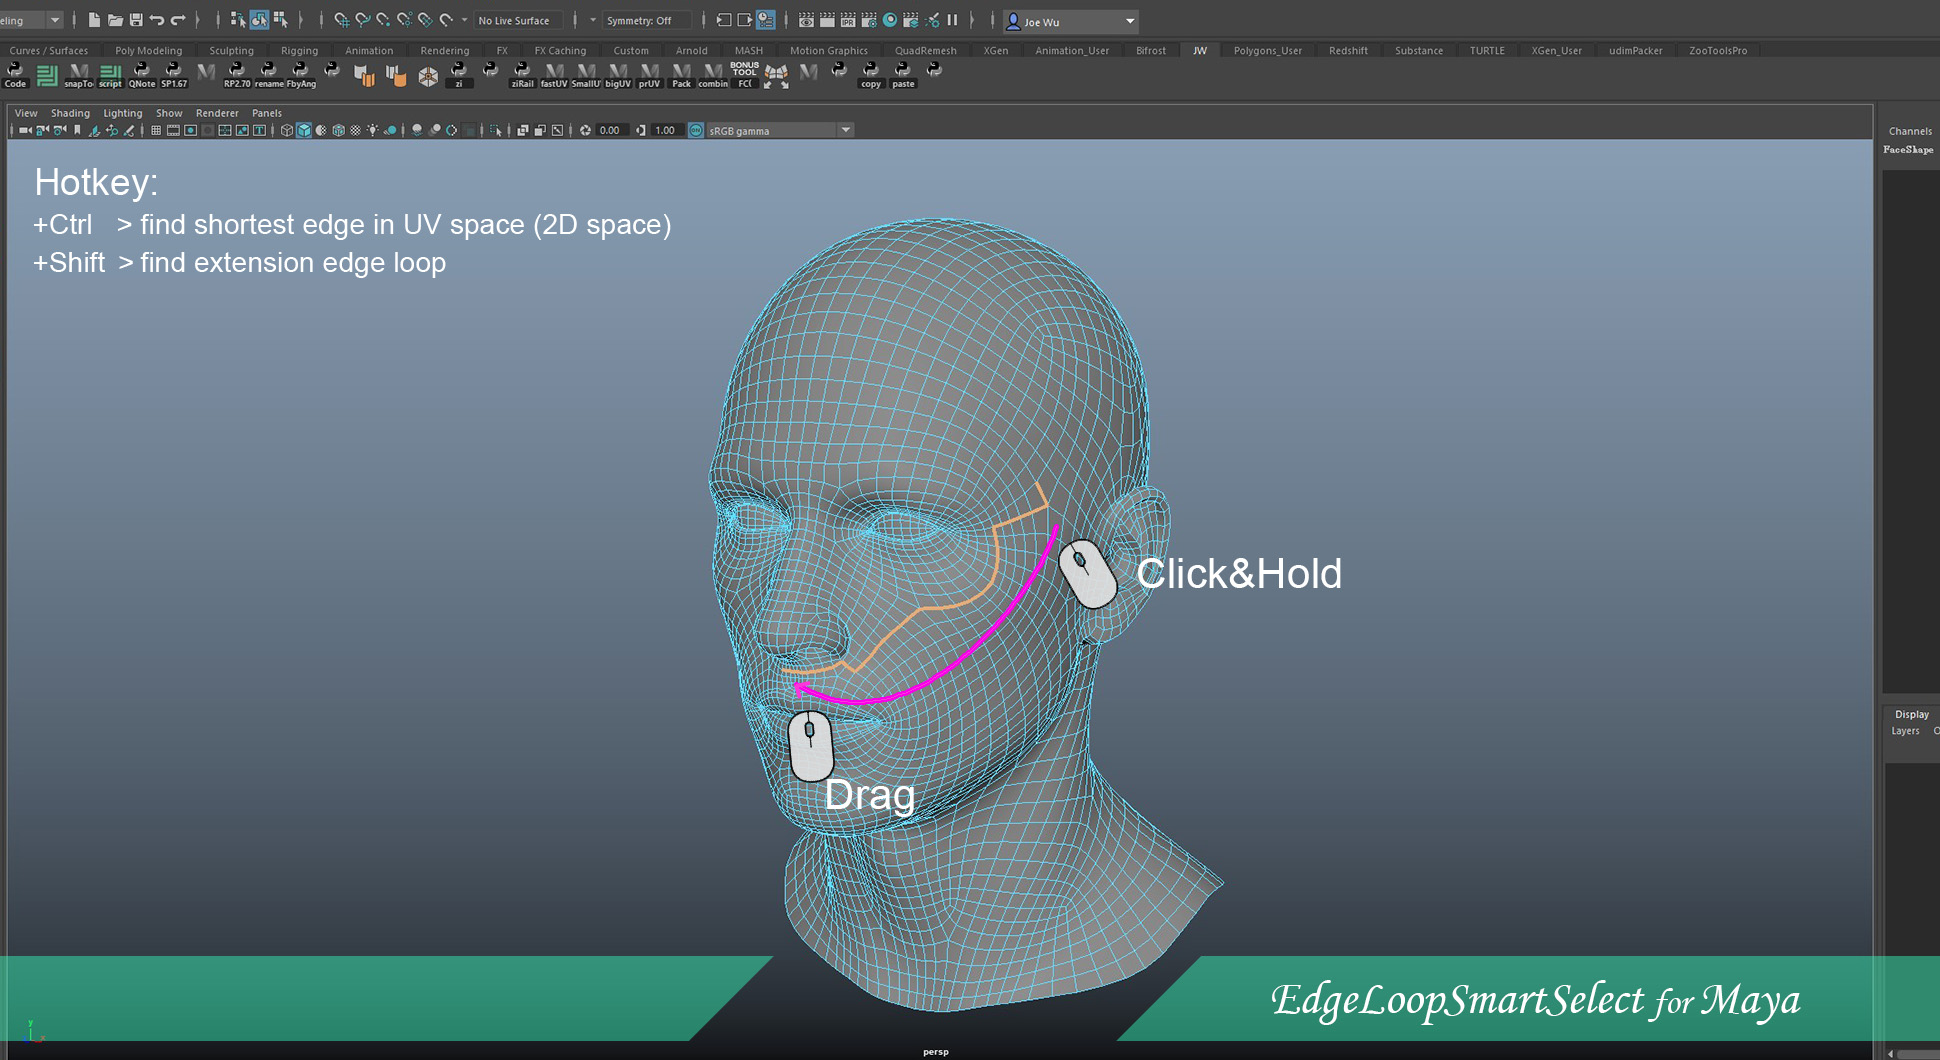The image size is (1940, 1060).
Task: Click the No Live Surface field
Action: [517, 21]
